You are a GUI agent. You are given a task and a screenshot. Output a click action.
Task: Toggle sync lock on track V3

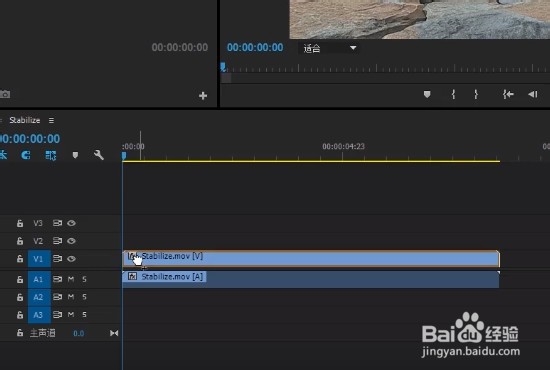point(57,223)
